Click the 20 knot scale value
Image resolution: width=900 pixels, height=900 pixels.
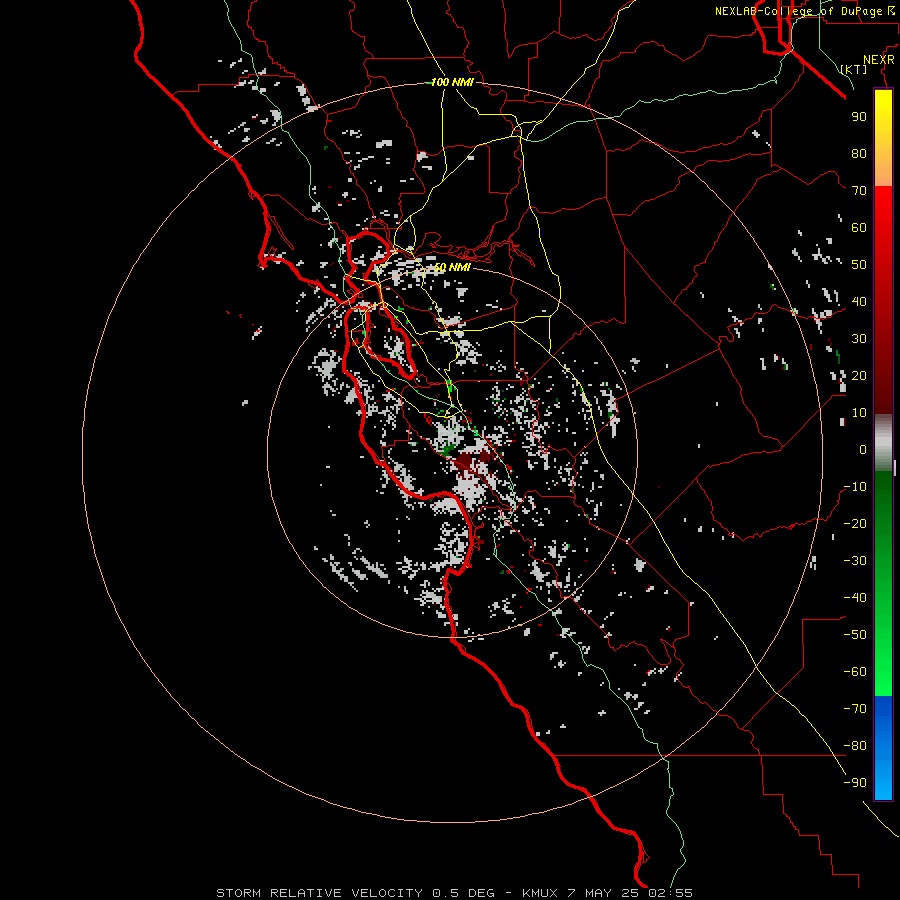click(859, 375)
